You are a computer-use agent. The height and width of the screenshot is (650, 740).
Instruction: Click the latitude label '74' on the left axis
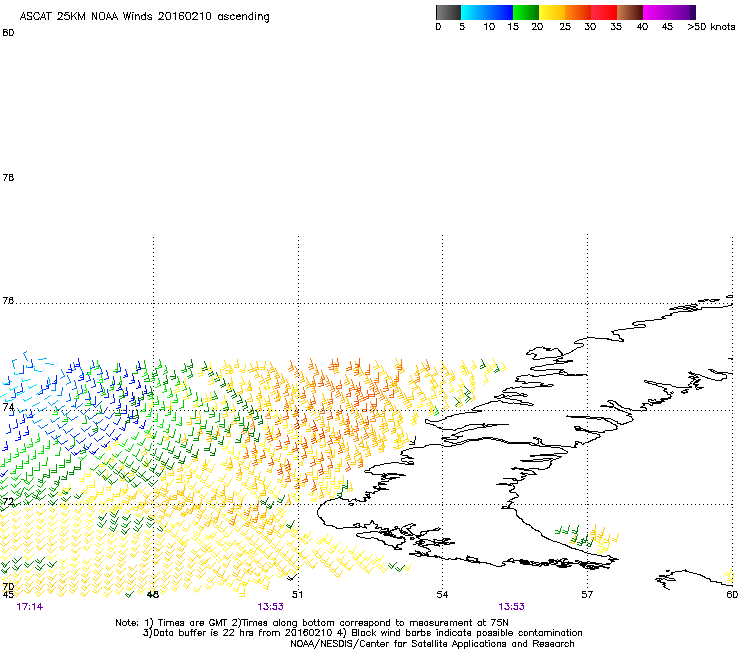pyautogui.click(x=8, y=407)
